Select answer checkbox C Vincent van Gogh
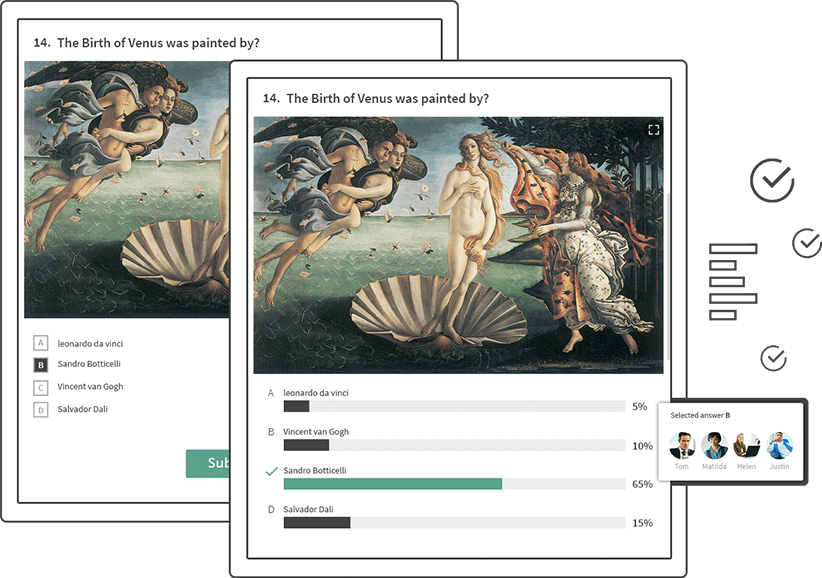Screen dimensions: 822x578 click(40, 388)
